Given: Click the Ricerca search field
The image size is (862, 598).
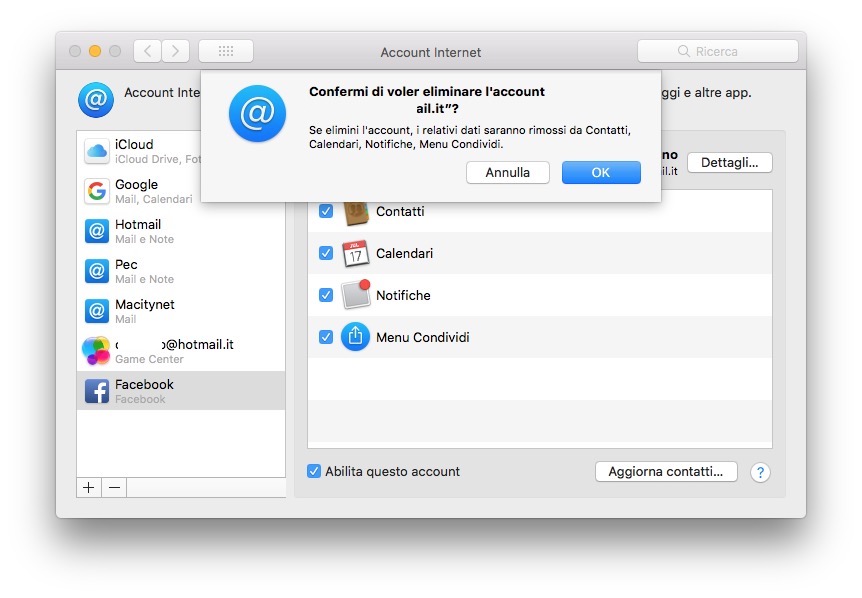Looking at the screenshot, I should click(x=717, y=51).
